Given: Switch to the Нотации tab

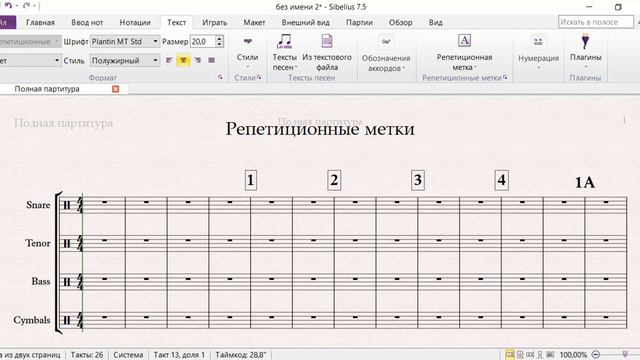Looking at the screenshot, I should 135,22.
